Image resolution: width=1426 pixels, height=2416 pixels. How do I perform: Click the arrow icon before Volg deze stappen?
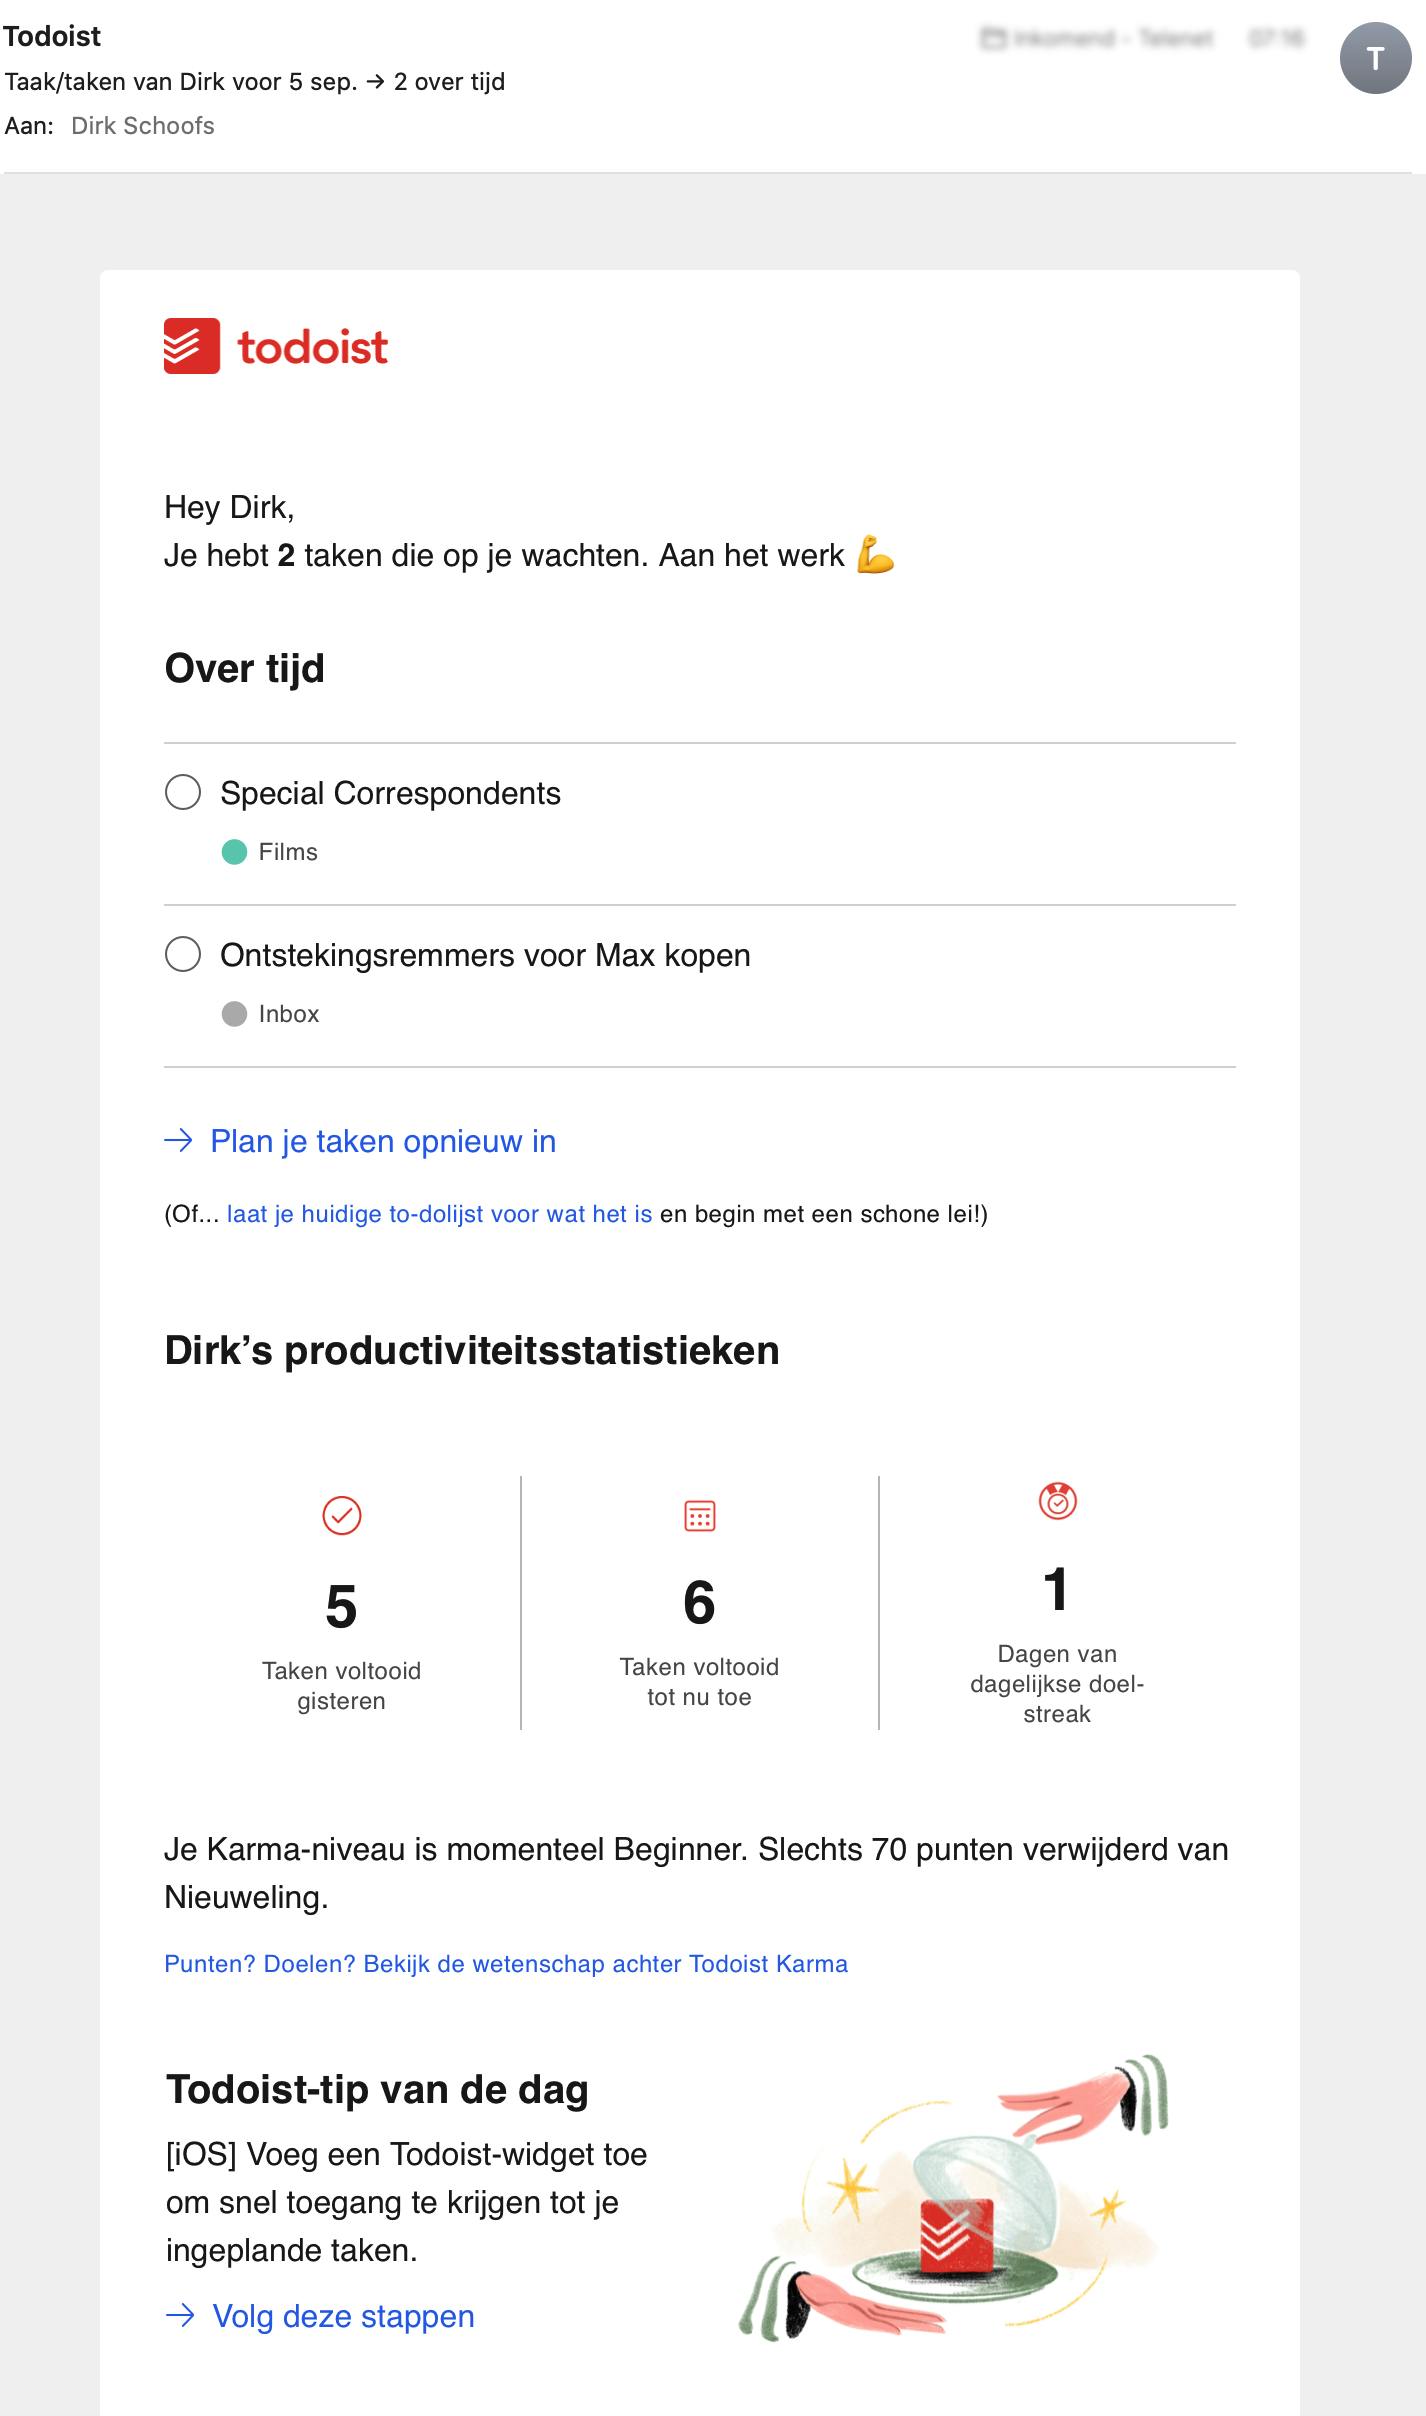click(x=180, y=2315)
